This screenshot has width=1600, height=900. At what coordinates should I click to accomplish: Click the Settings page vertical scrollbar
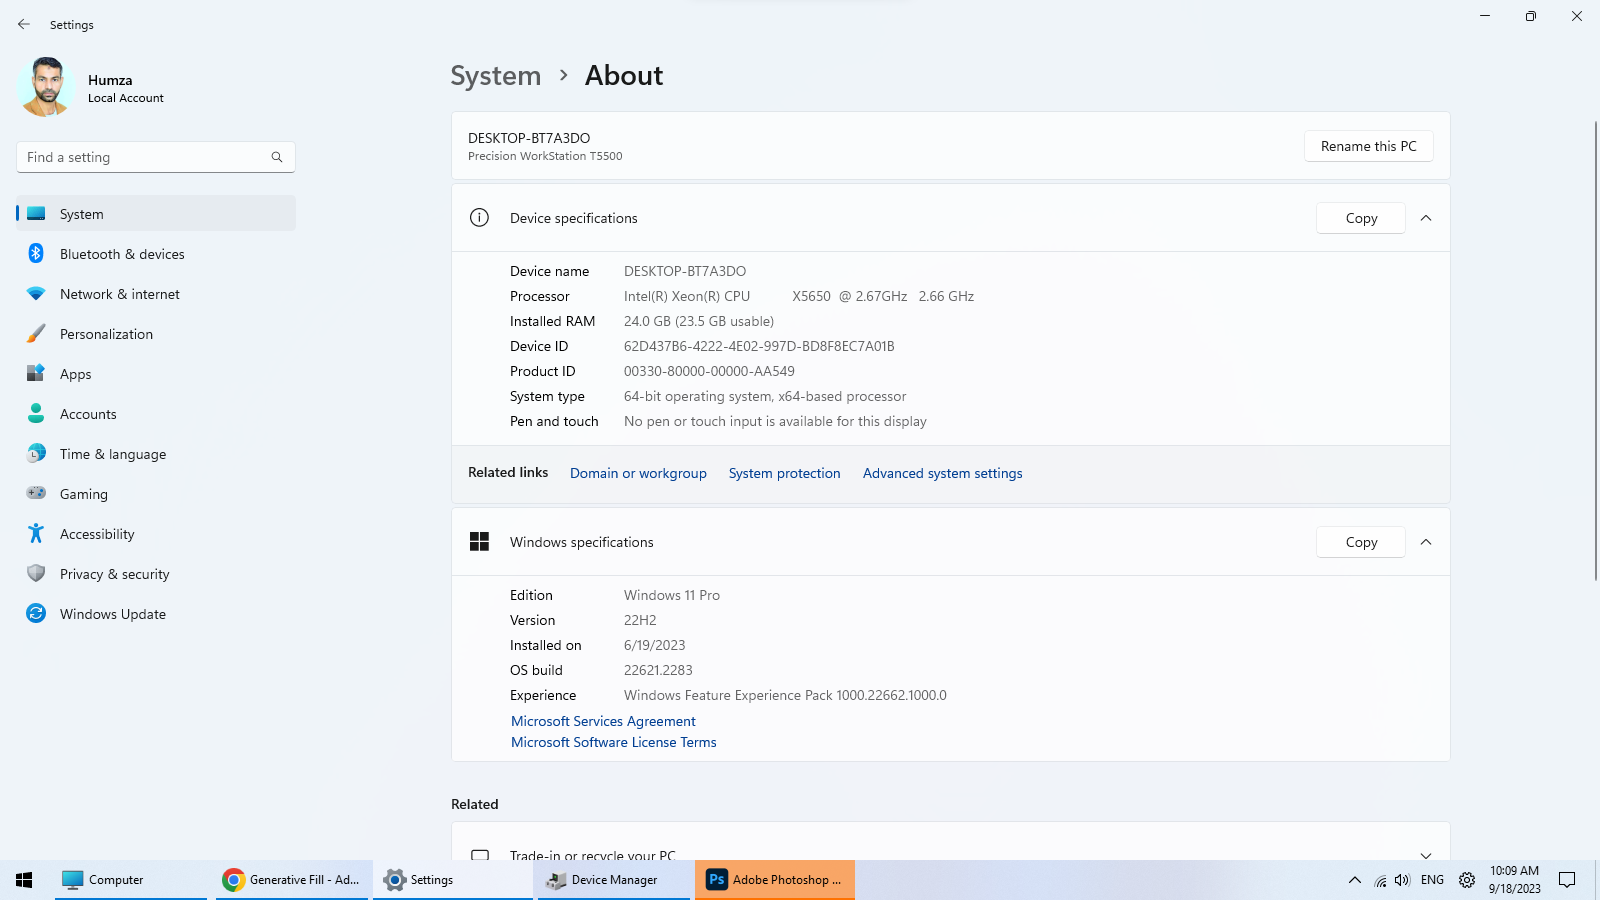click(x=1595, y=350)
